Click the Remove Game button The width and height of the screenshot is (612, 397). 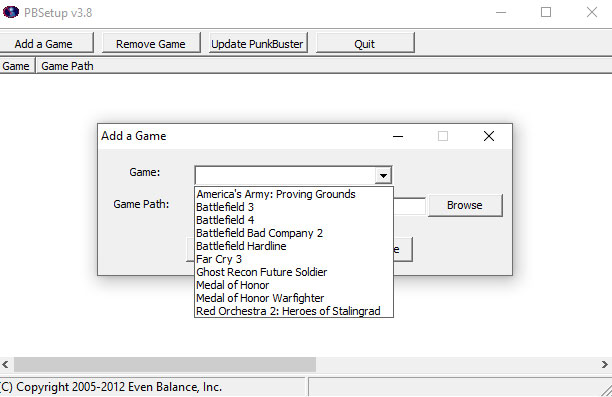(151, 43)
